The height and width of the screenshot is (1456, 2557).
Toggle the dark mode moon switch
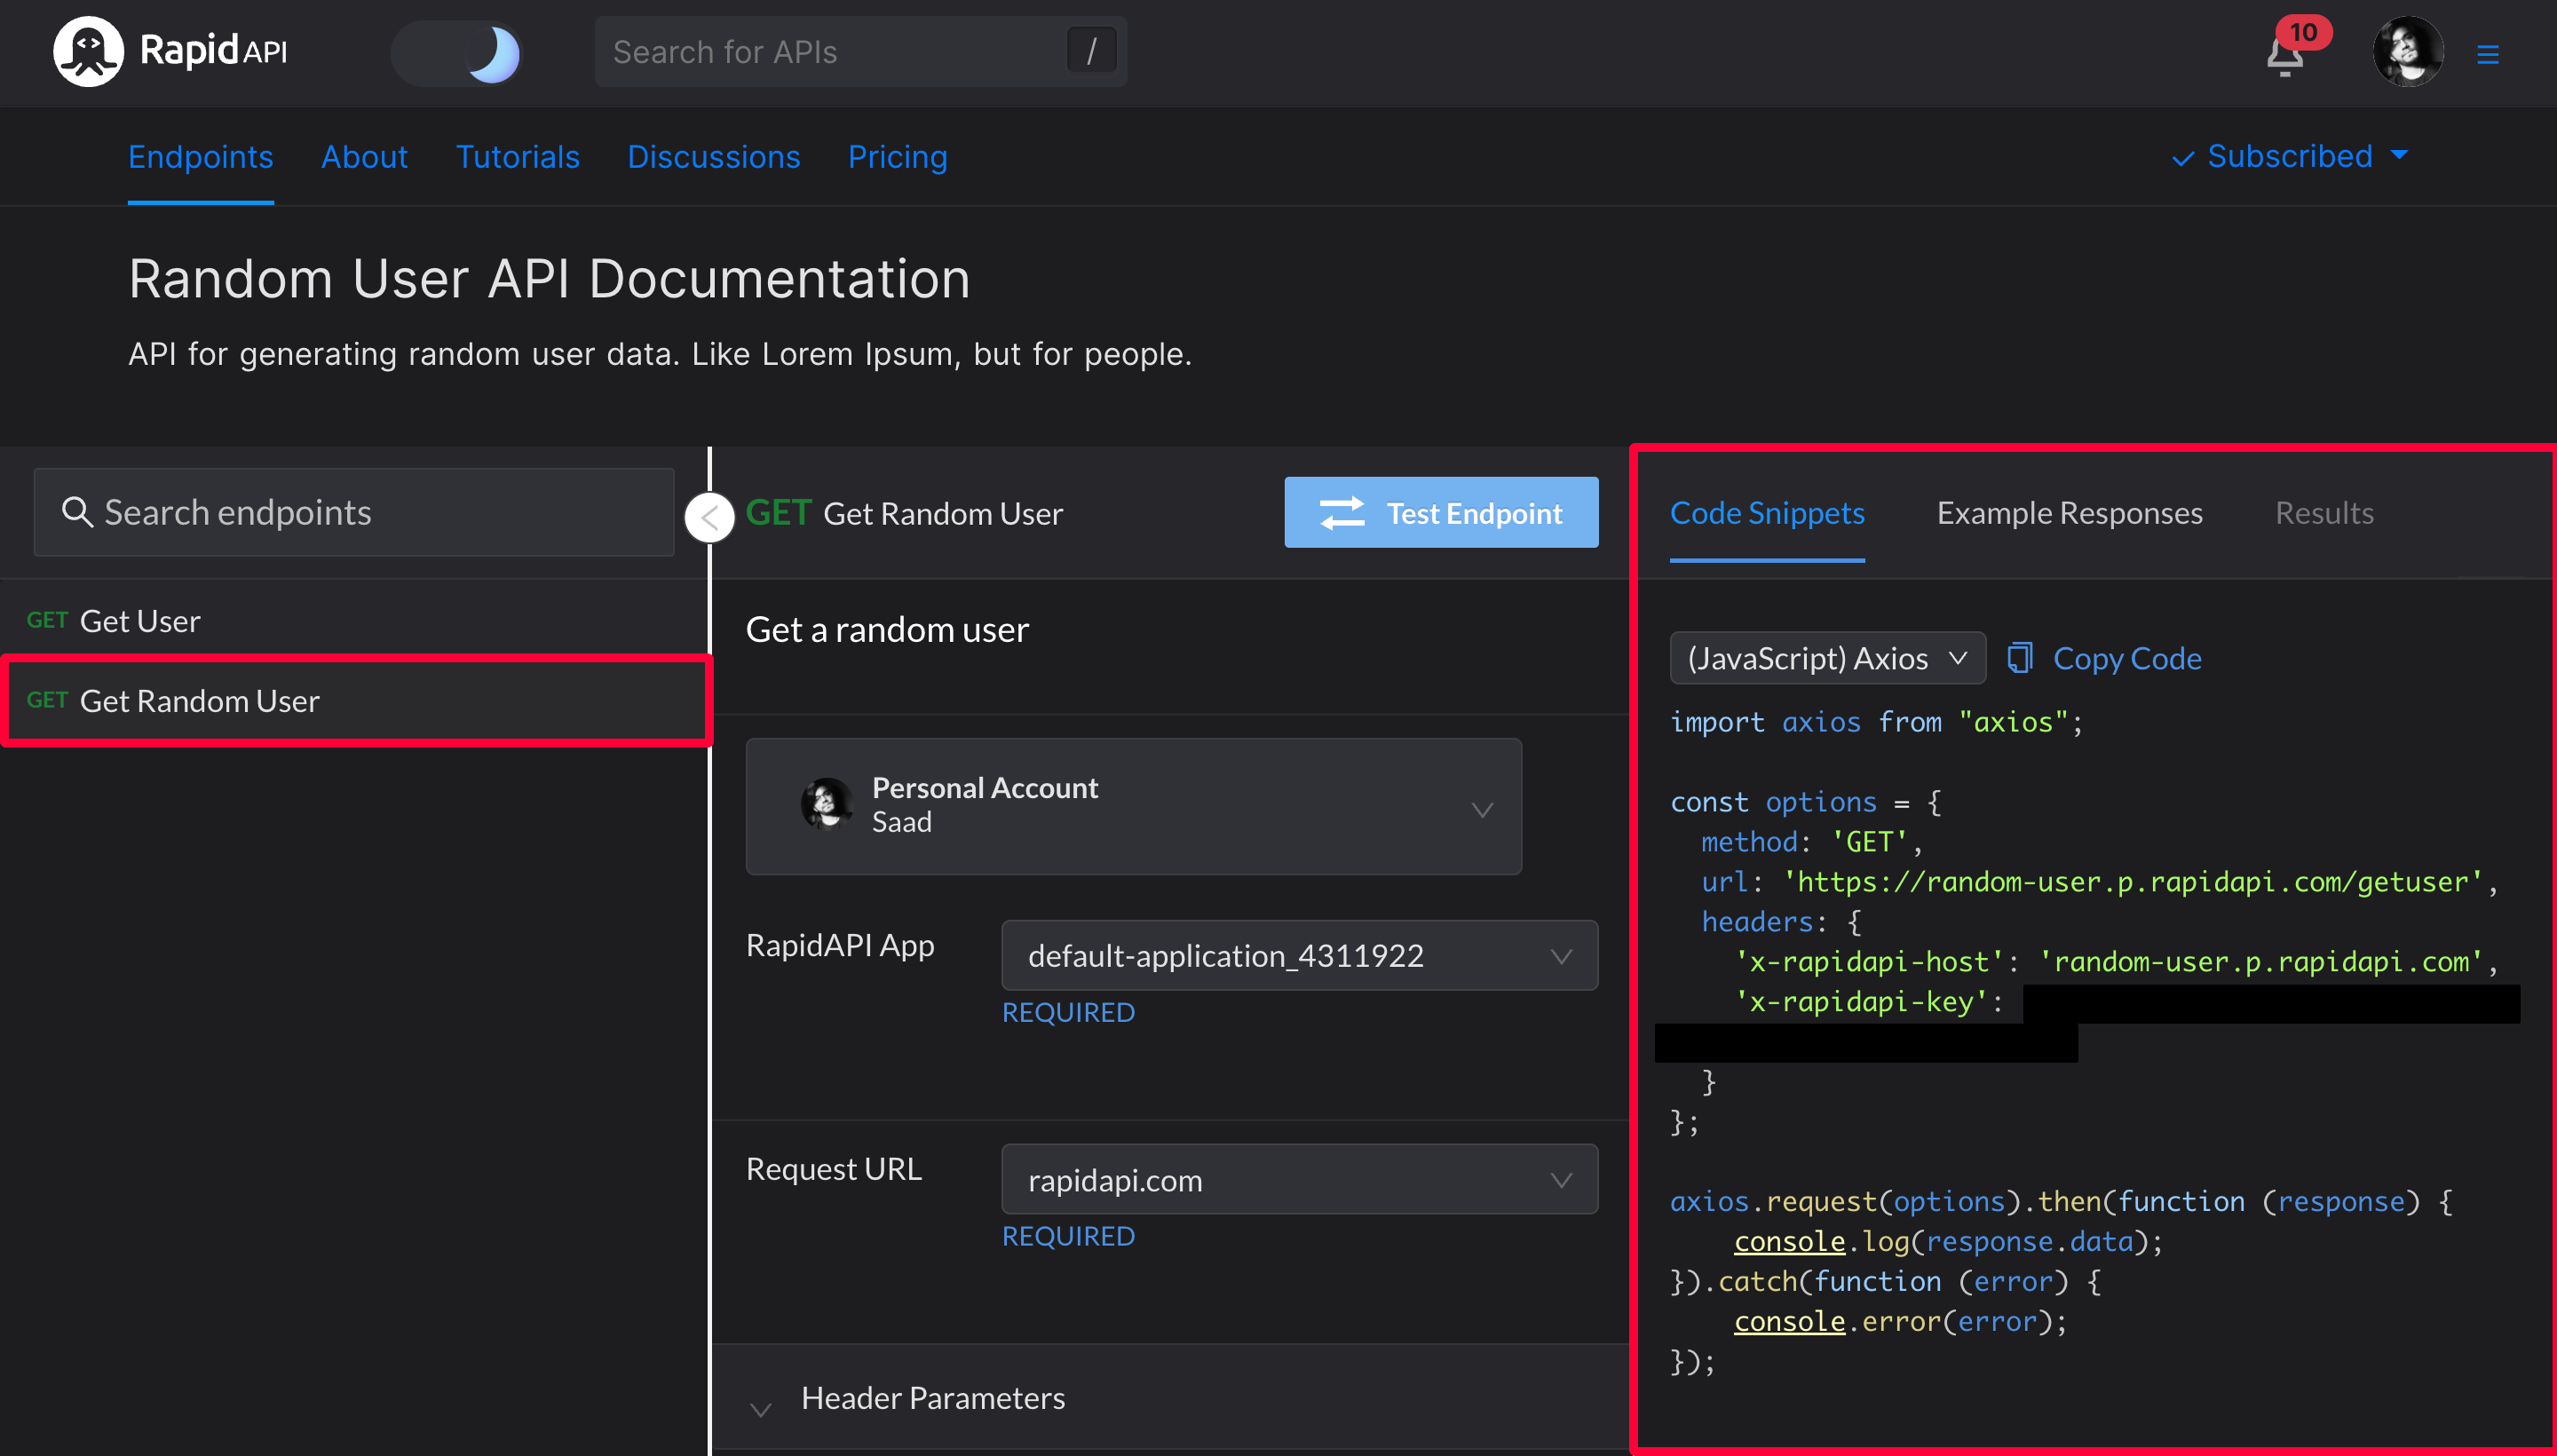(x=459, y=53)
